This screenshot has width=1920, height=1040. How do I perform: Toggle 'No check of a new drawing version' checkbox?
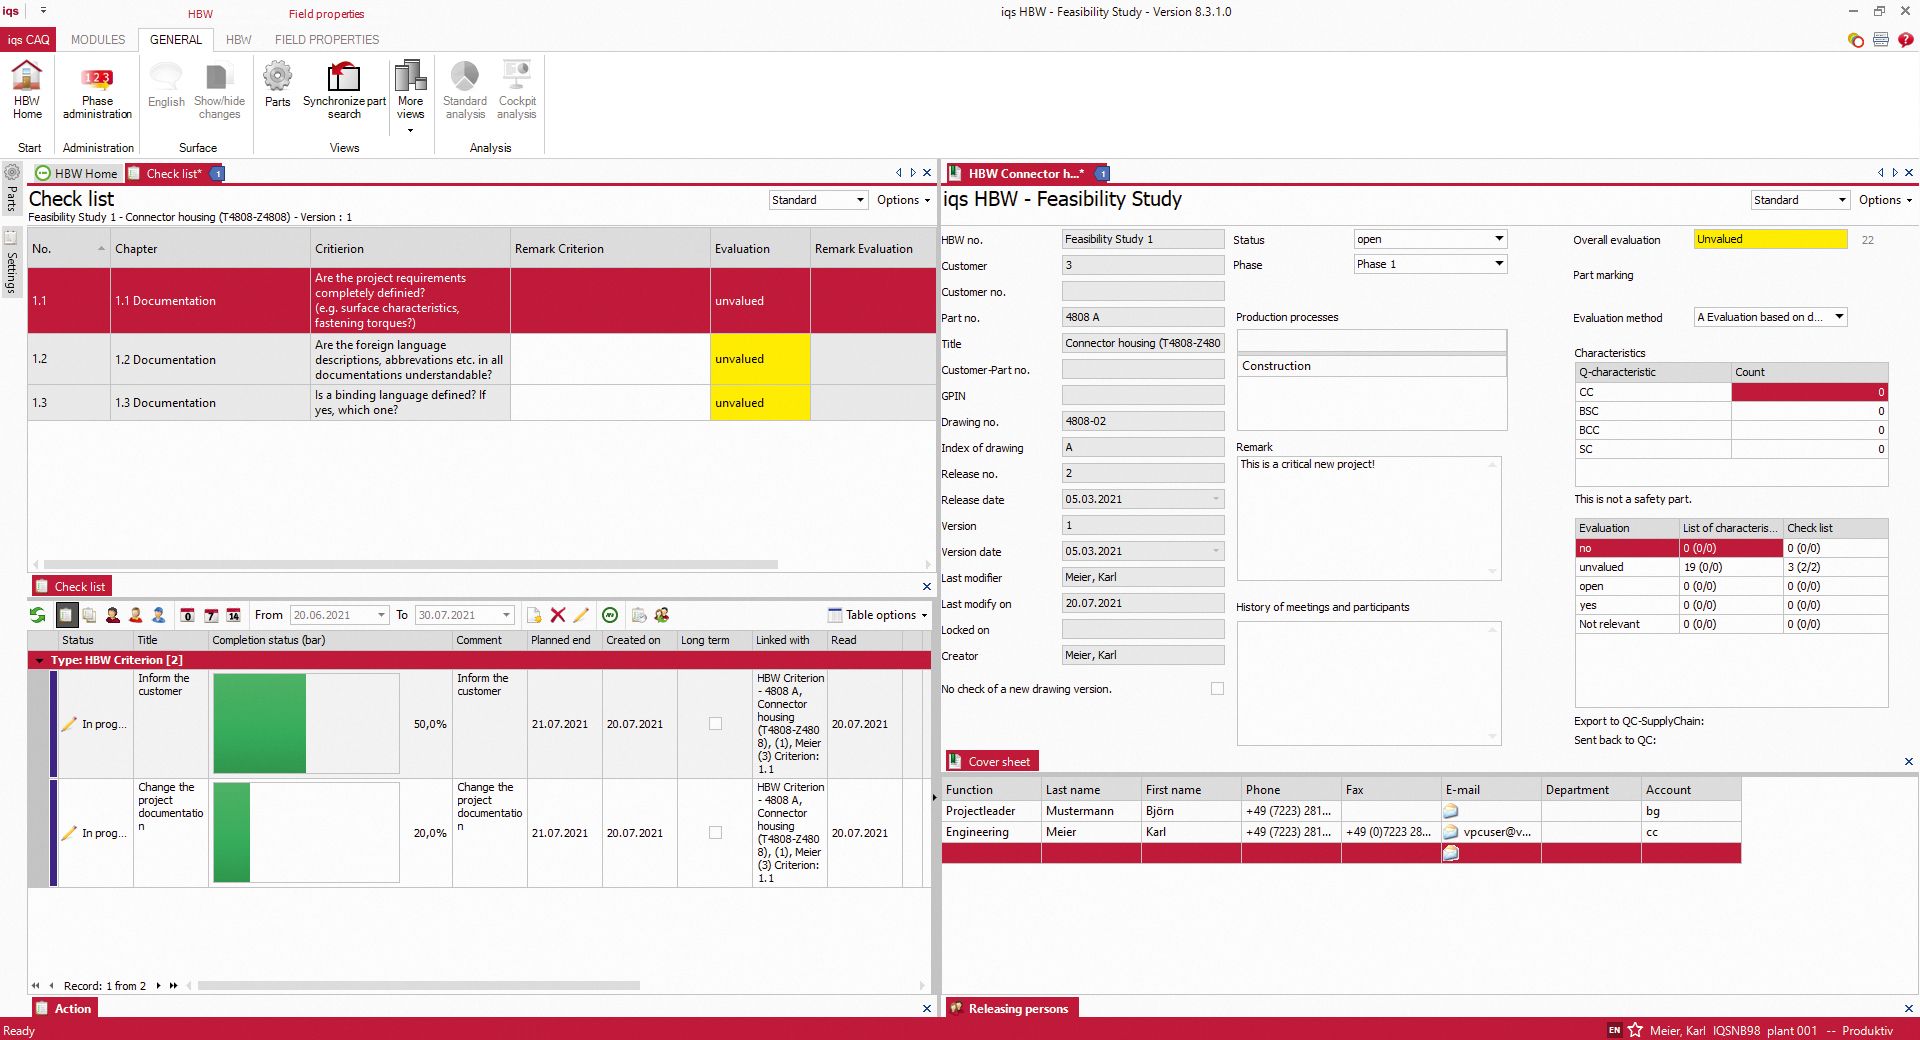[1217, 689]
